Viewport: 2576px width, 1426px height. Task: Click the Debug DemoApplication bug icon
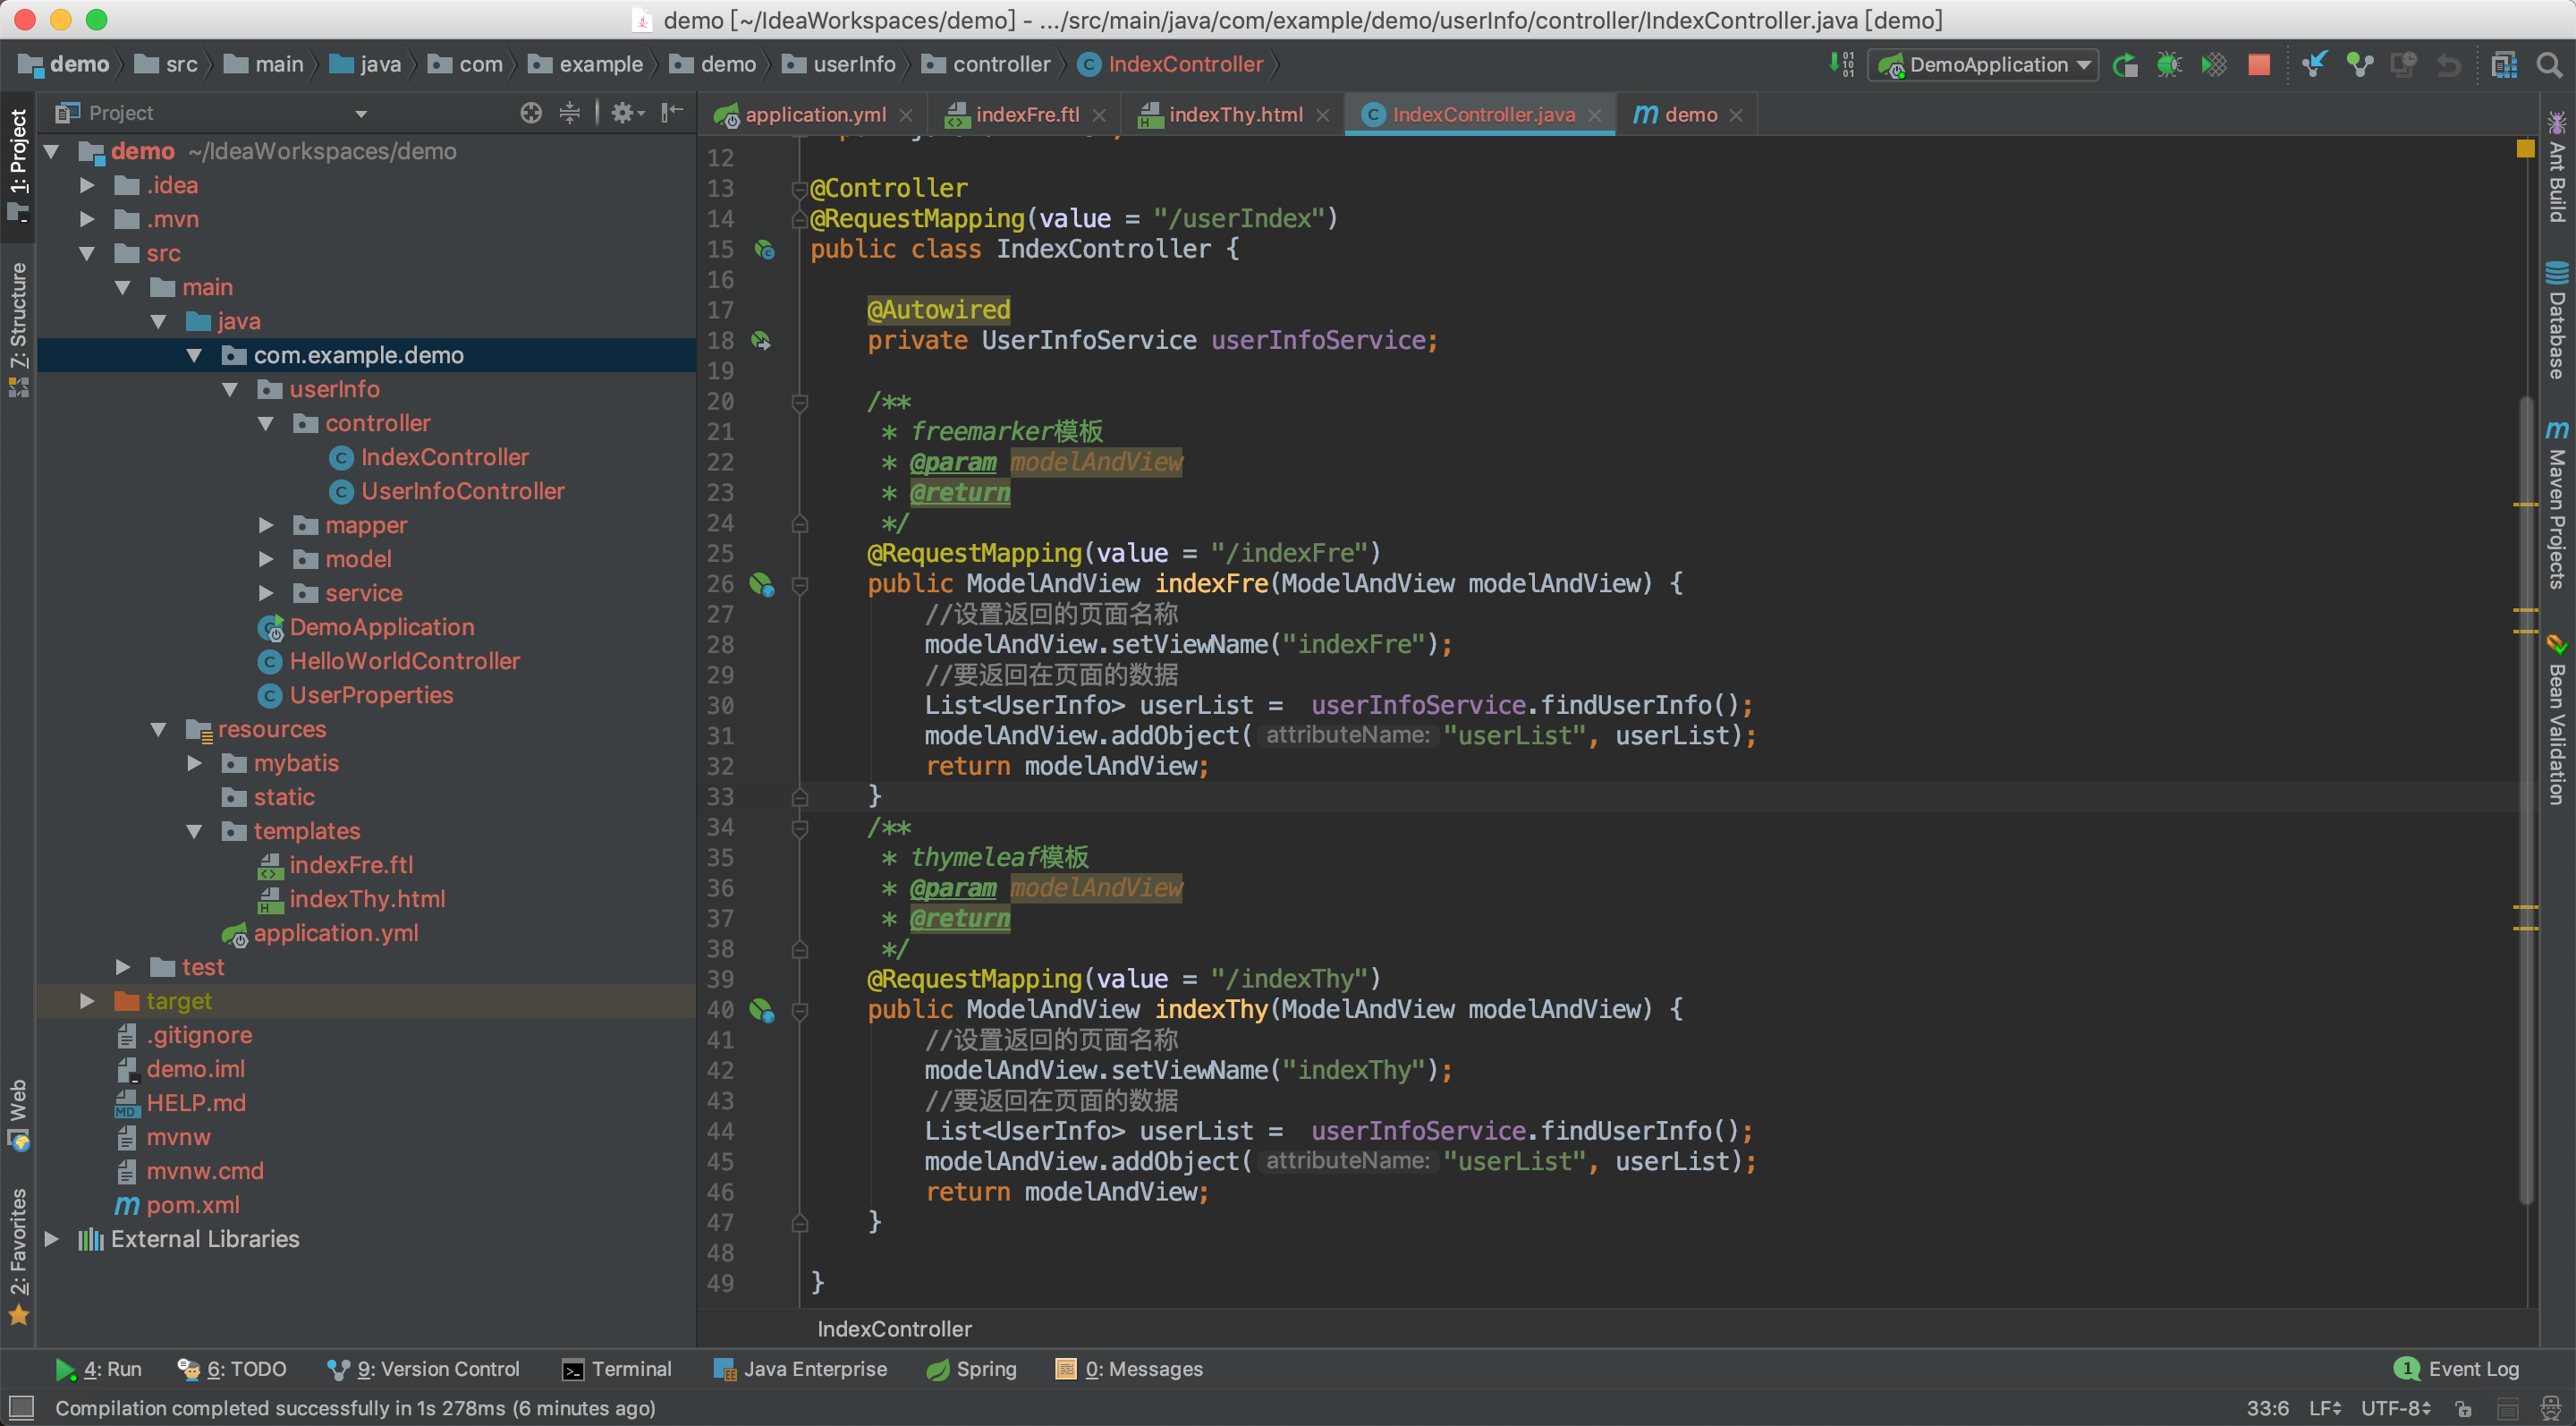pos(2169,65)
